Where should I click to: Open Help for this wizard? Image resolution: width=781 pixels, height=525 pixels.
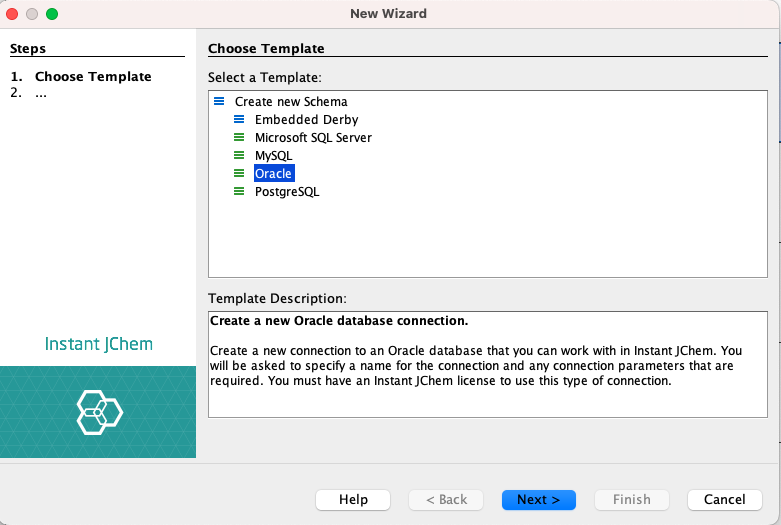[353, 499]
